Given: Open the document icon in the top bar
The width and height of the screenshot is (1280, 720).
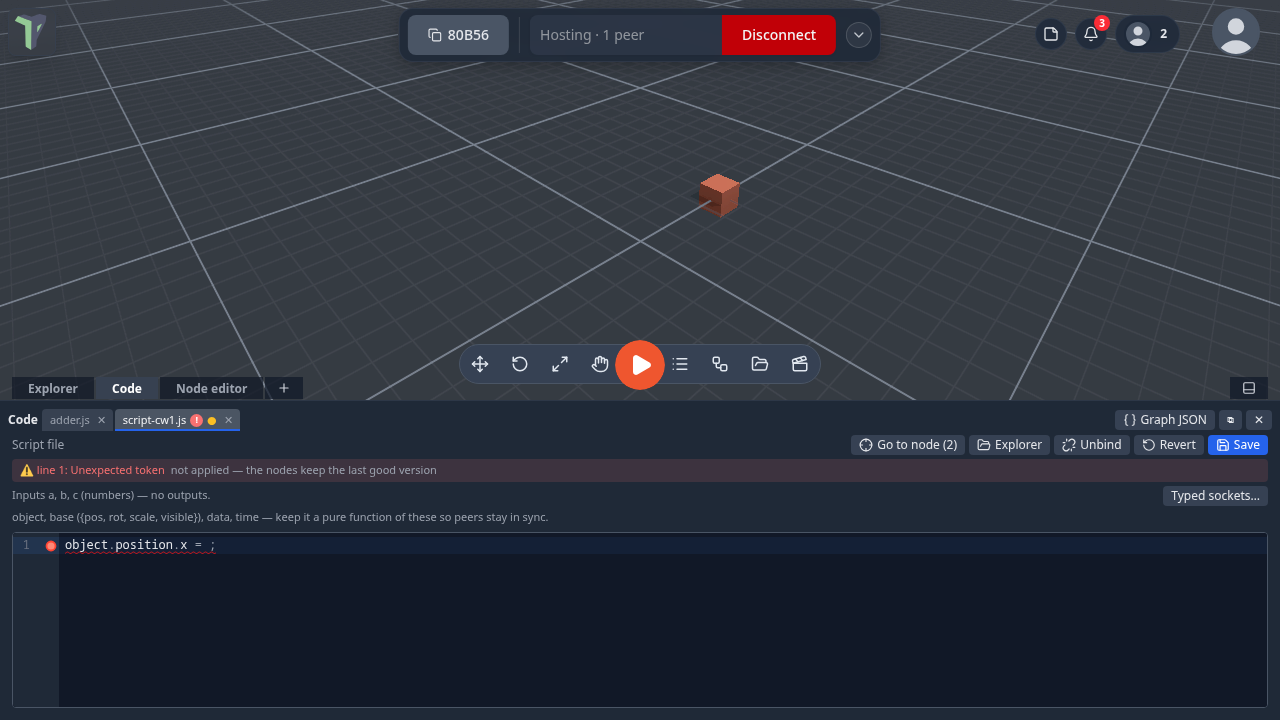Looking at the screenshot, I should click(1051, 34).
